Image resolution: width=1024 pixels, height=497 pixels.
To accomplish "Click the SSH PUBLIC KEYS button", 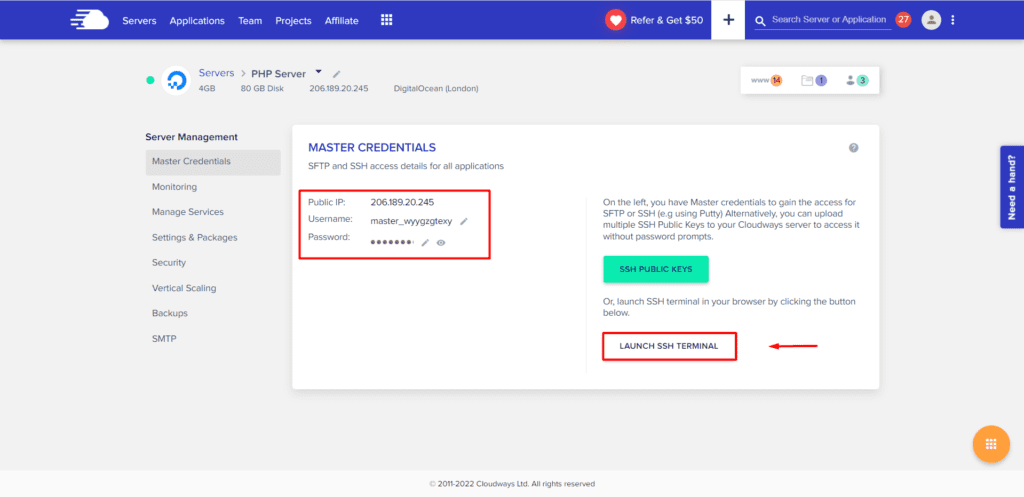I will pyautogui.click(x=655, y=269).
